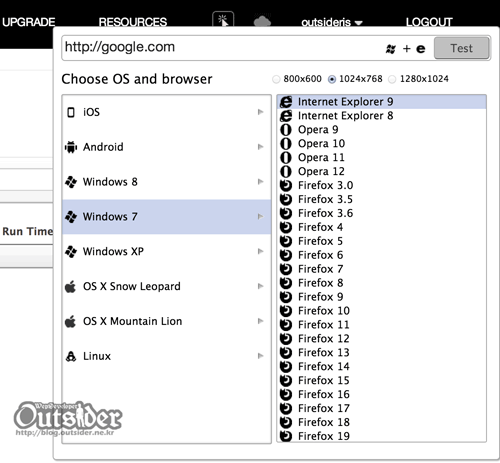The image size is (500, 463).
Task: Click the cloud icon in top bar
Action: pyautogui.click(x=262, y=21)
